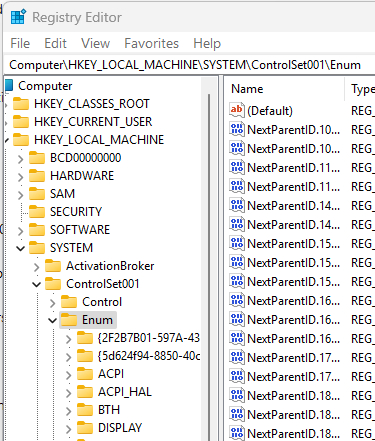Click the HKEY_CLASSES_ROOT folder icon
The height and width of the screenshot is (441, 375).
(x=21, y=104)
